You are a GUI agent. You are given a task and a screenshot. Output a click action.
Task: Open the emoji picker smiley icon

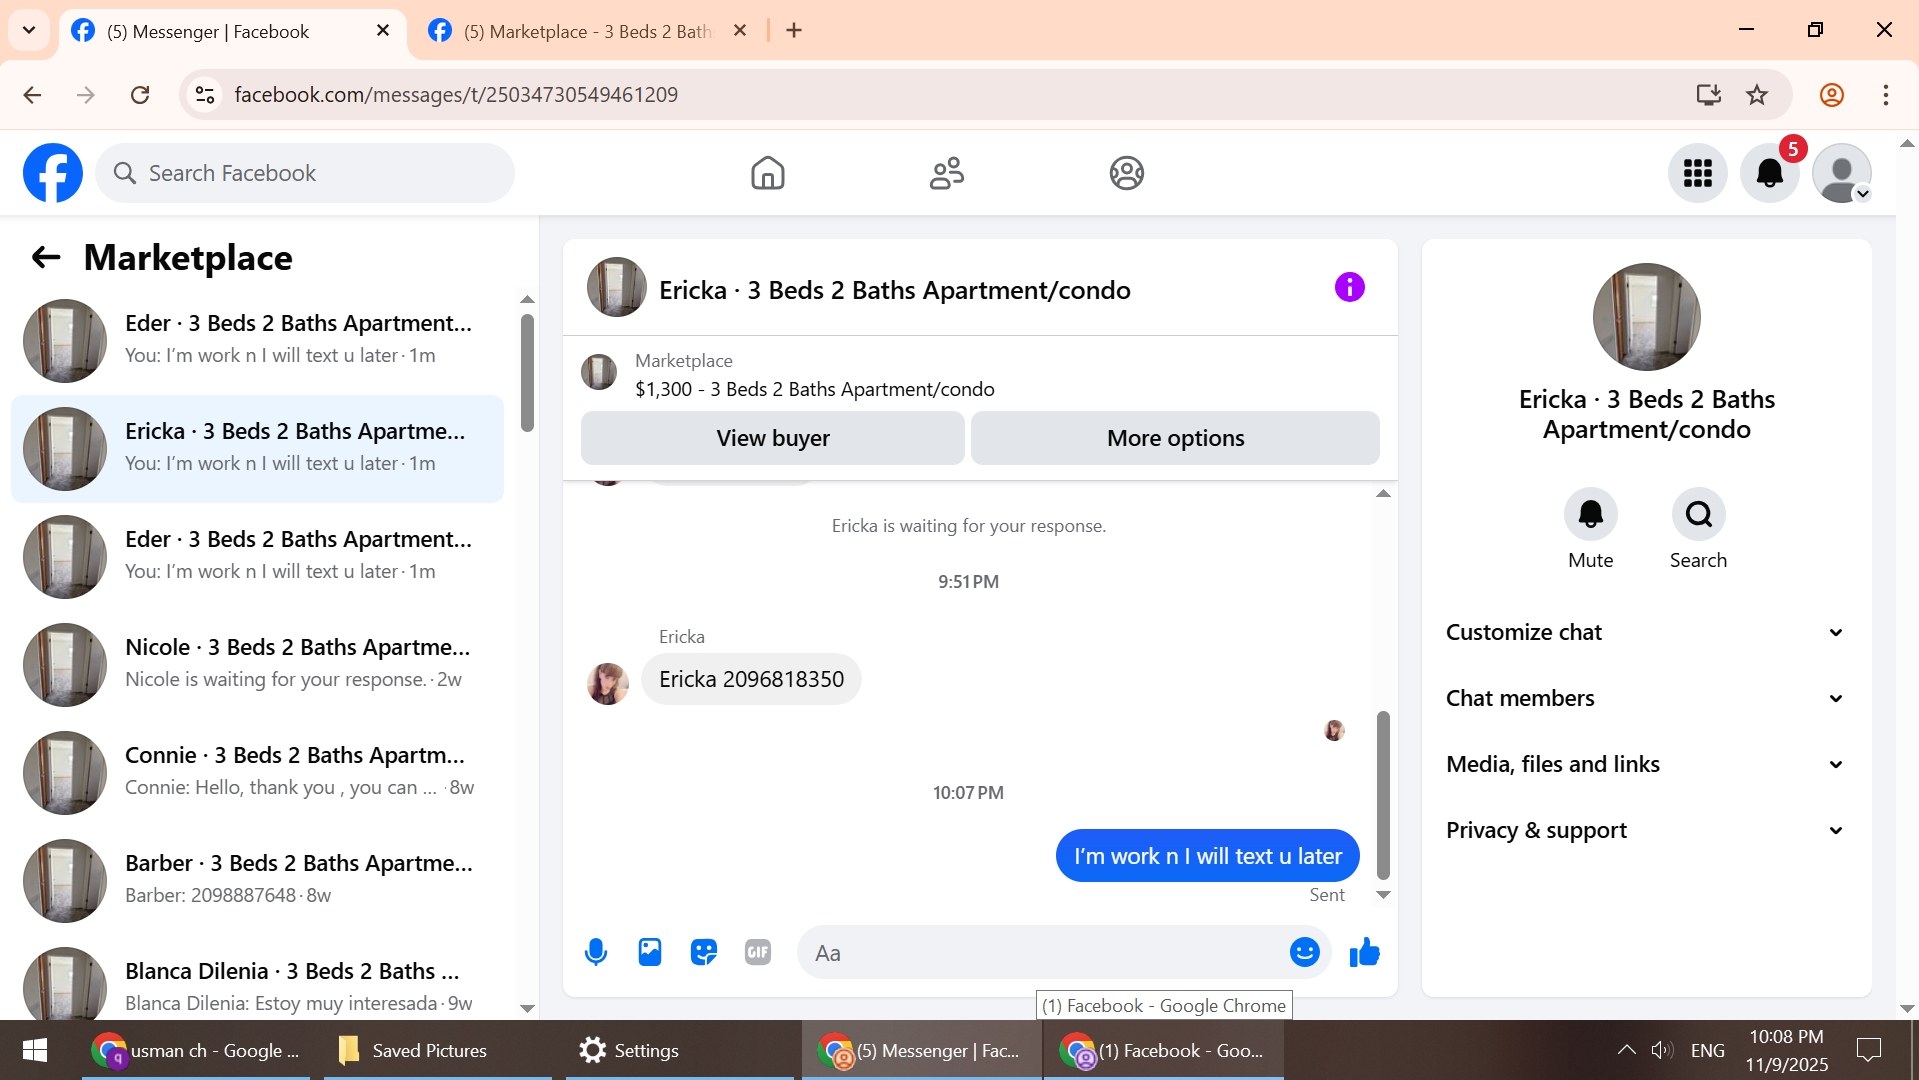[1305, 953]
